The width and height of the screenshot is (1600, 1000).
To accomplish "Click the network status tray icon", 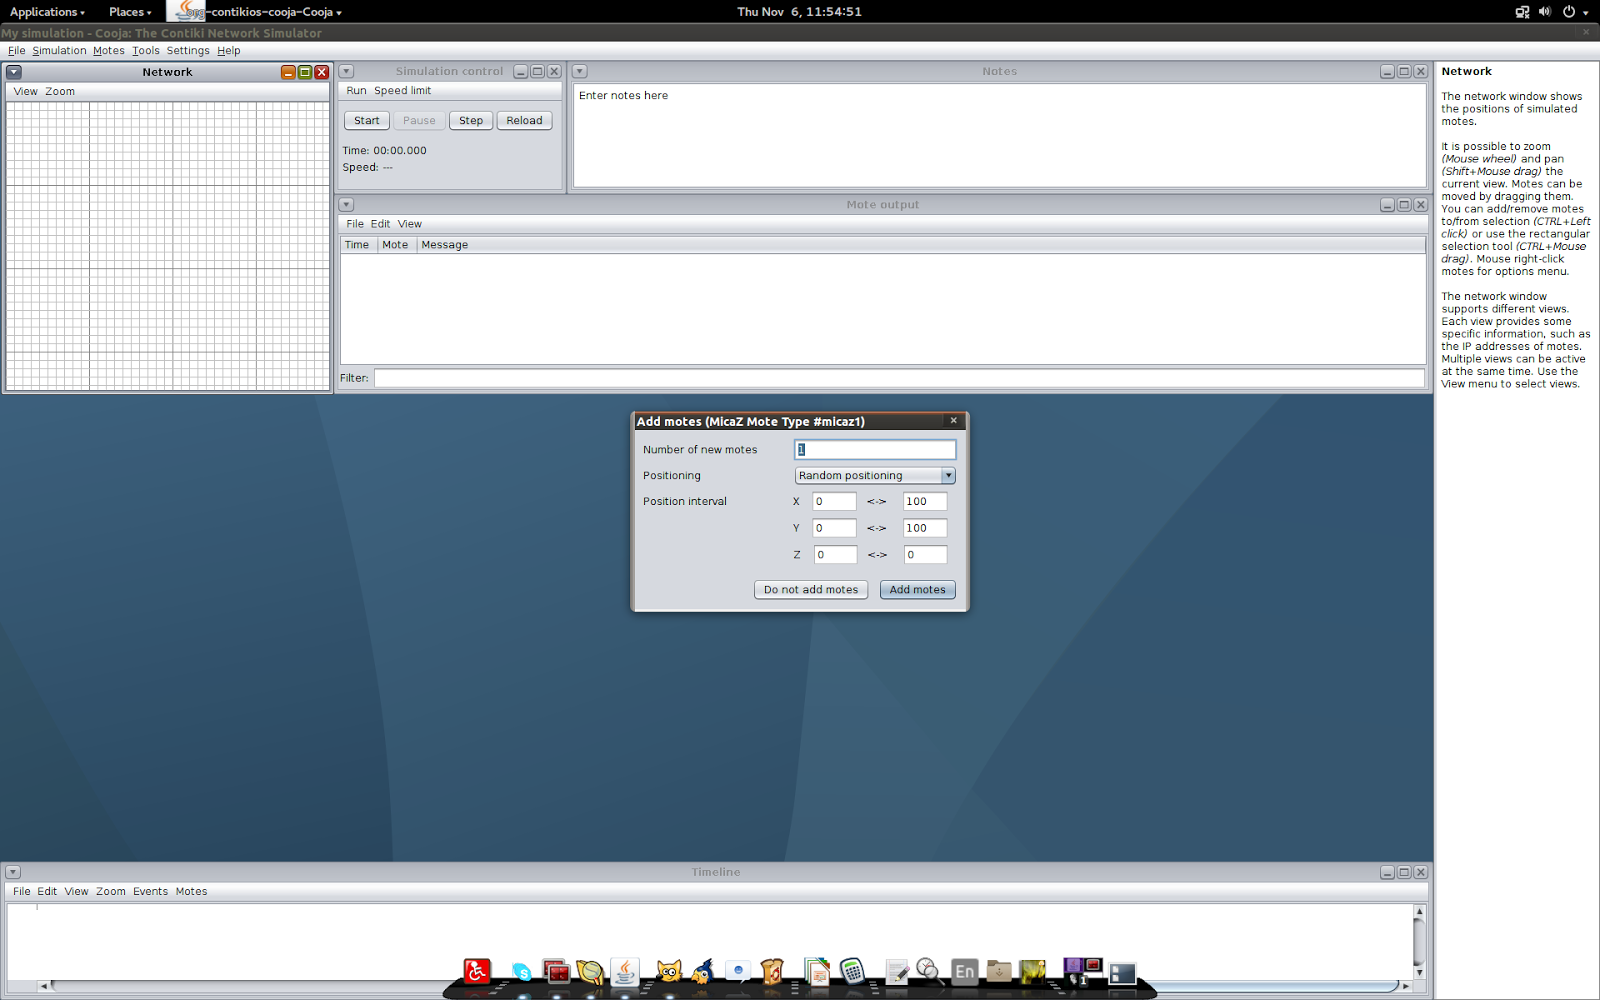I will click(x=1522, y=12).
